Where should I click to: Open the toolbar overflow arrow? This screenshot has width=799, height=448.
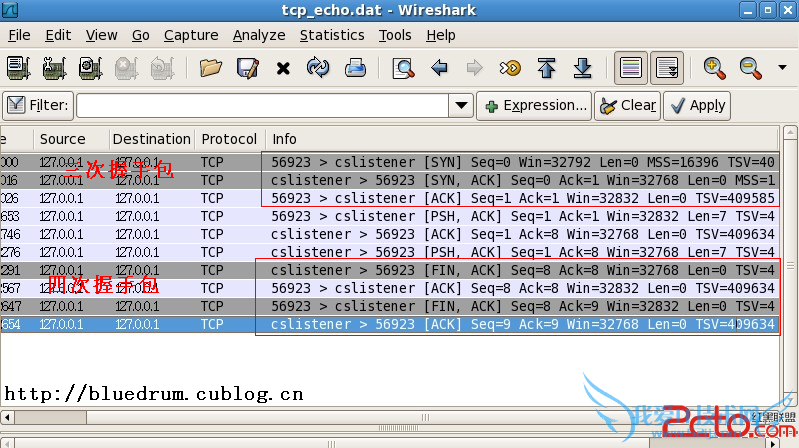coord(782,67)
